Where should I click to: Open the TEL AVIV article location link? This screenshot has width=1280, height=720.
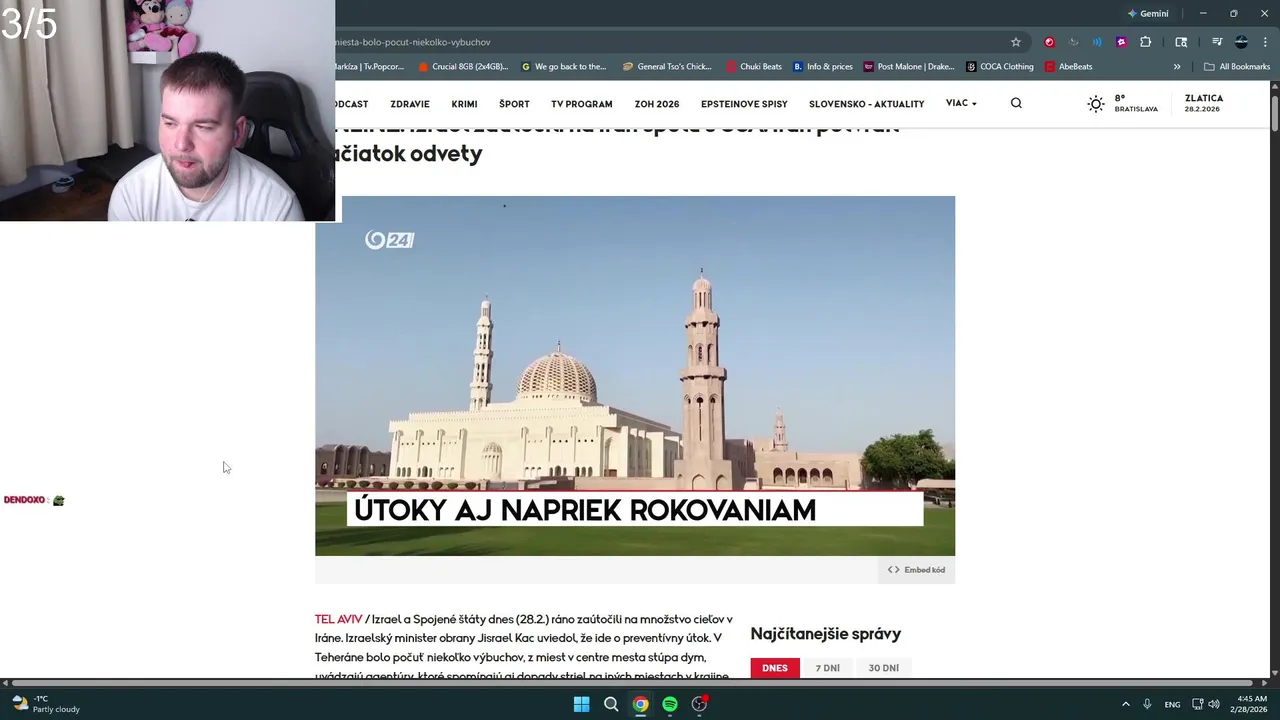(x=338, y=619)
